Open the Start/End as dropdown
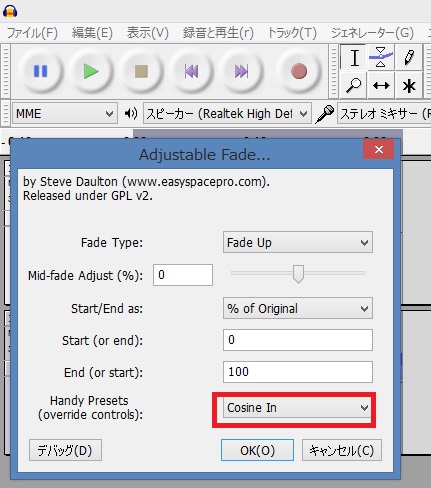 (x=298, y=308)
